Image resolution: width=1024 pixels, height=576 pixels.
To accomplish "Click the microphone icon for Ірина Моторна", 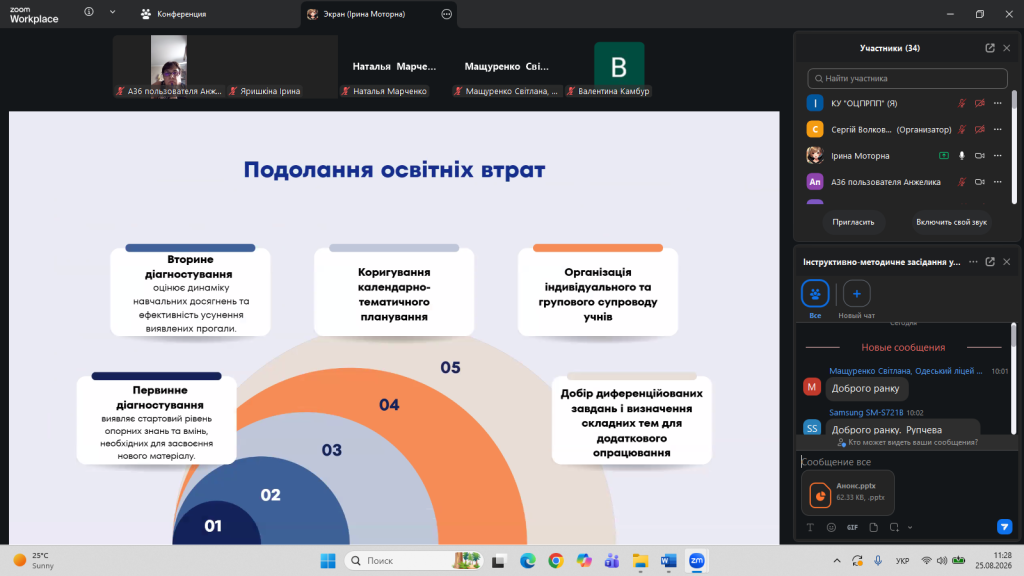I will (x=962, y=155).
